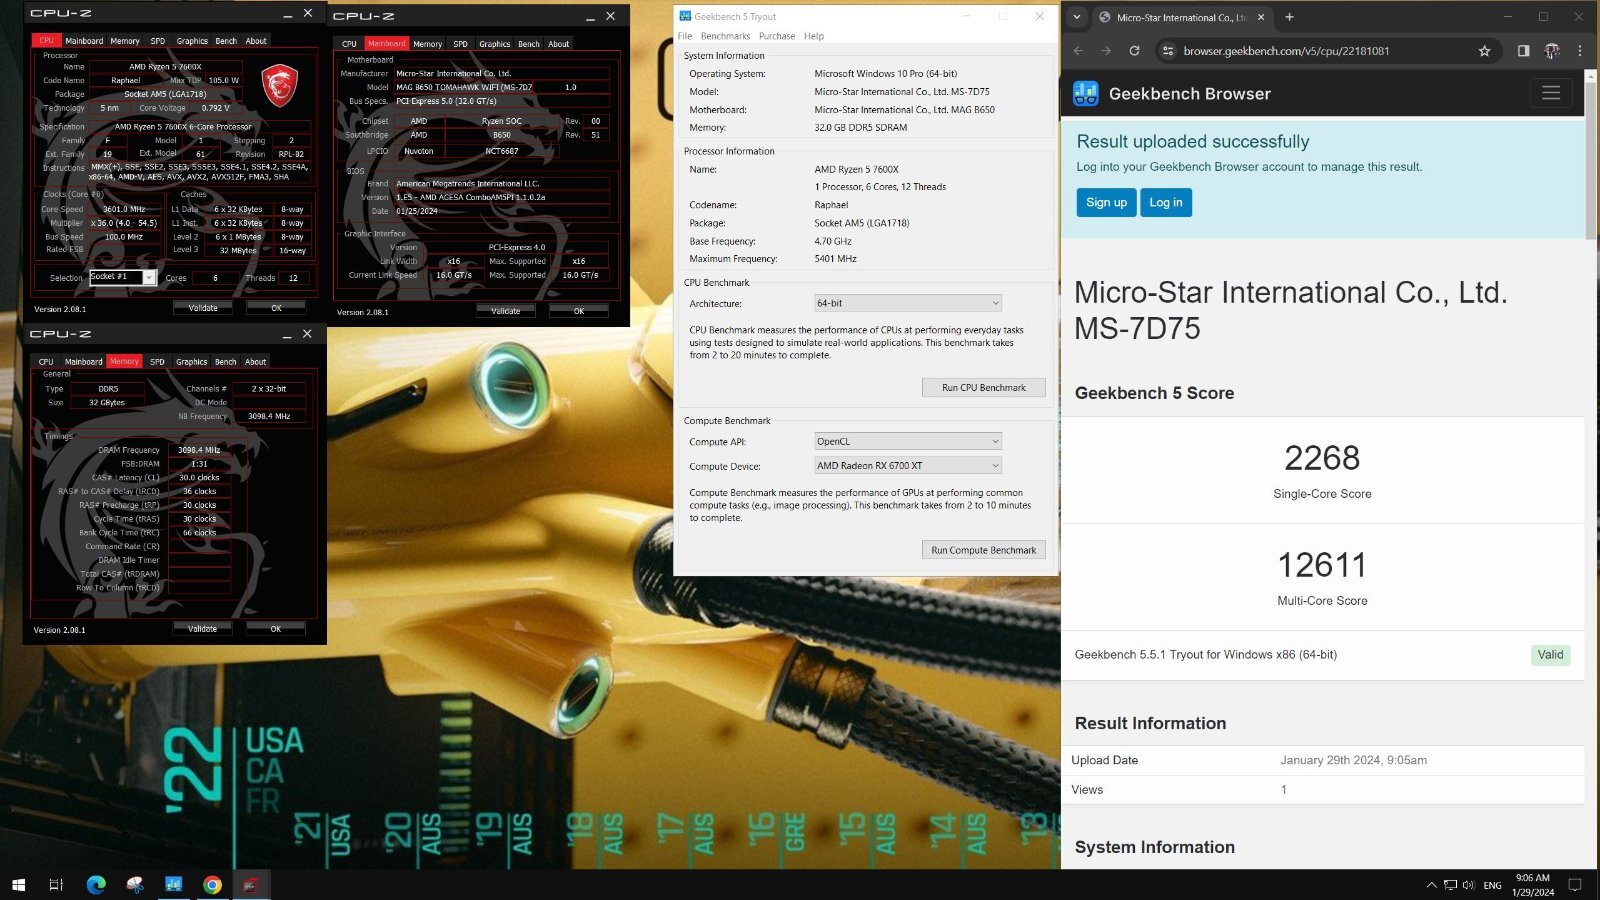The width and height of the screenshot is (1600, 900).
Task: Open the Chrome profile avatar
Action: click(1552, 51)
